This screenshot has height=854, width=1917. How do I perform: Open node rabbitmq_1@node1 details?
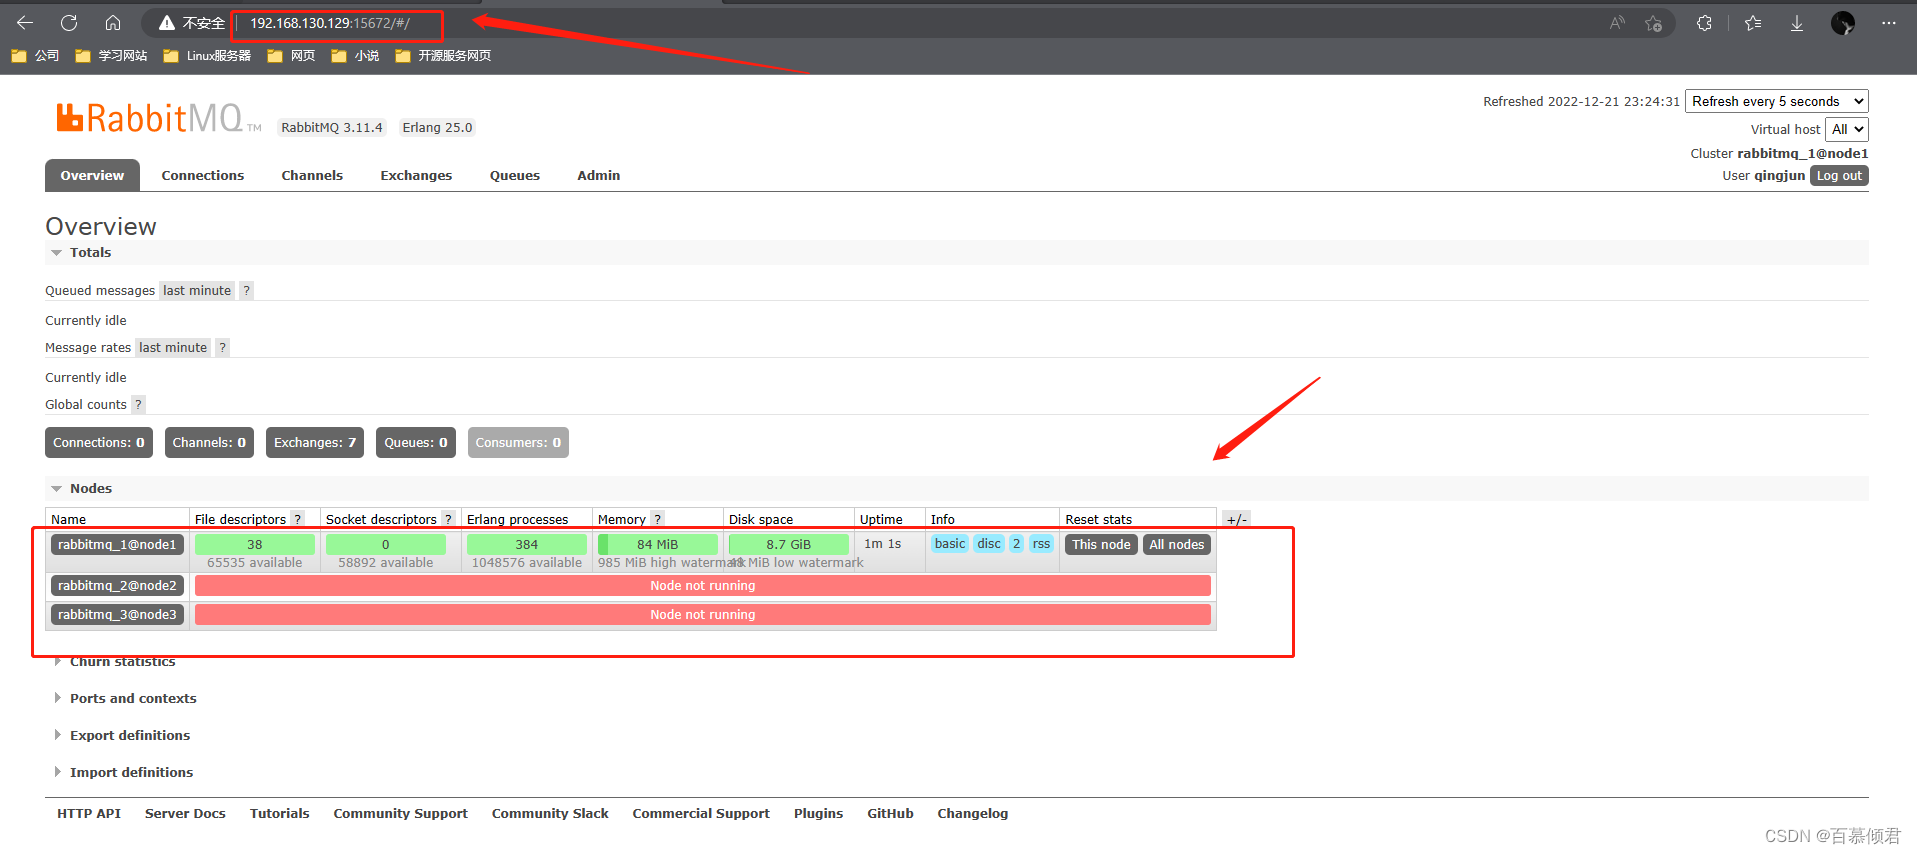click(x=117, y=545)
